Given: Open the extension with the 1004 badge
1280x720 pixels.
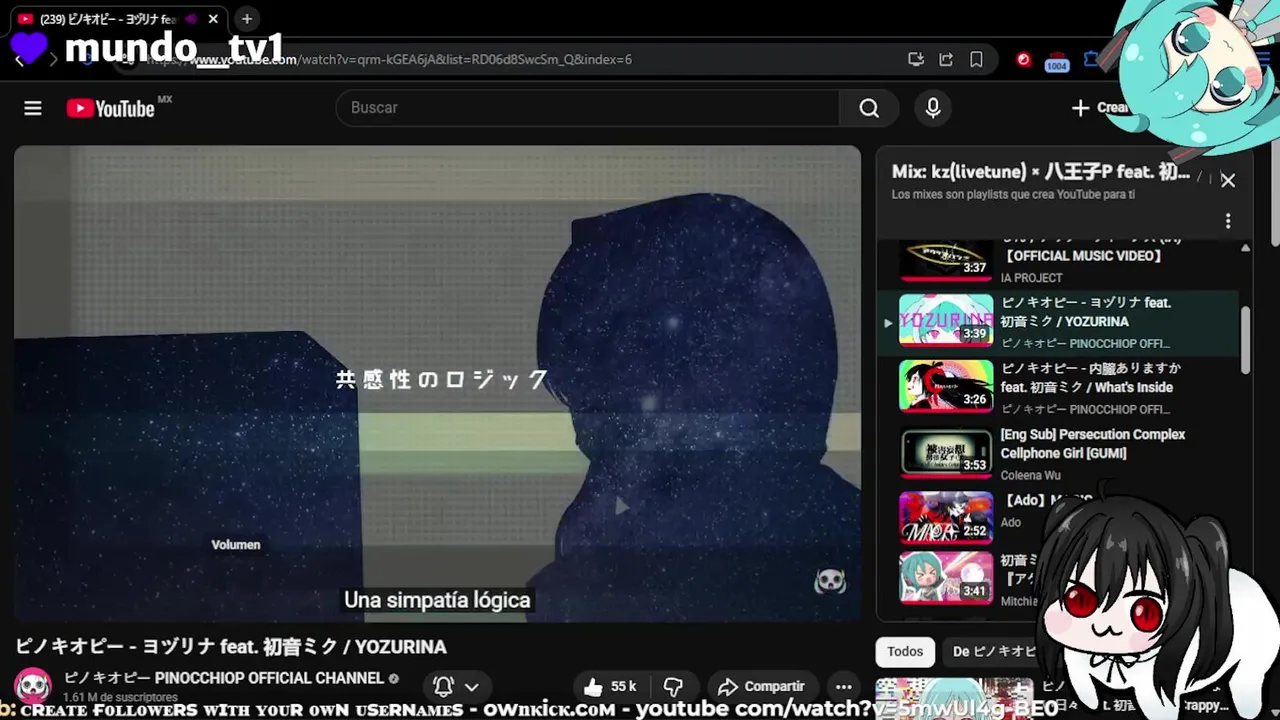Looking at the screenshot, I should (1057, 61).
